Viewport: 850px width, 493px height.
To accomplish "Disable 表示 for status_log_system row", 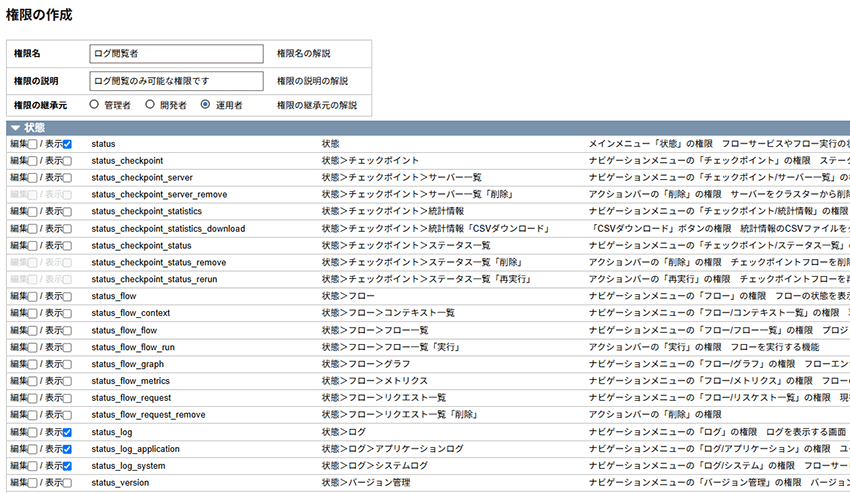I will tap(67, 467).
